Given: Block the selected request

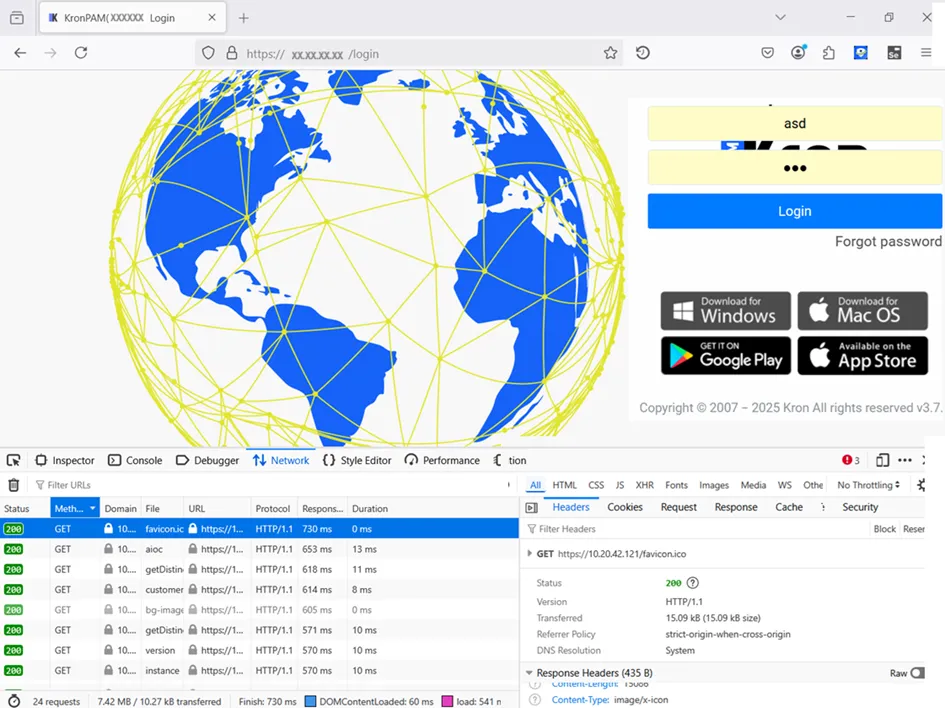Looking at the screenshot, I should (x=884, y=529).
